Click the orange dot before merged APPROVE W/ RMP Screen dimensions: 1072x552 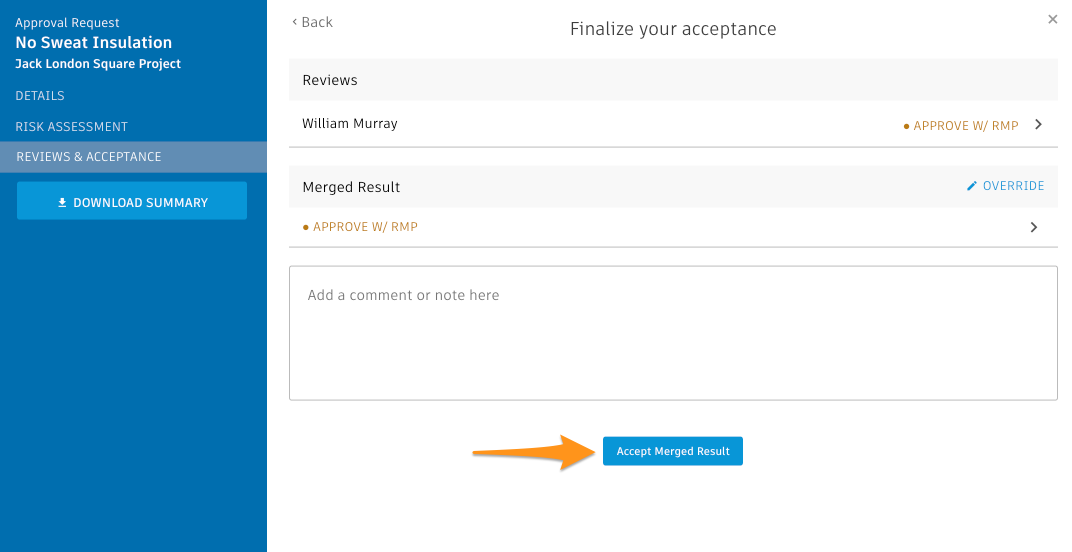click(306, 227)
